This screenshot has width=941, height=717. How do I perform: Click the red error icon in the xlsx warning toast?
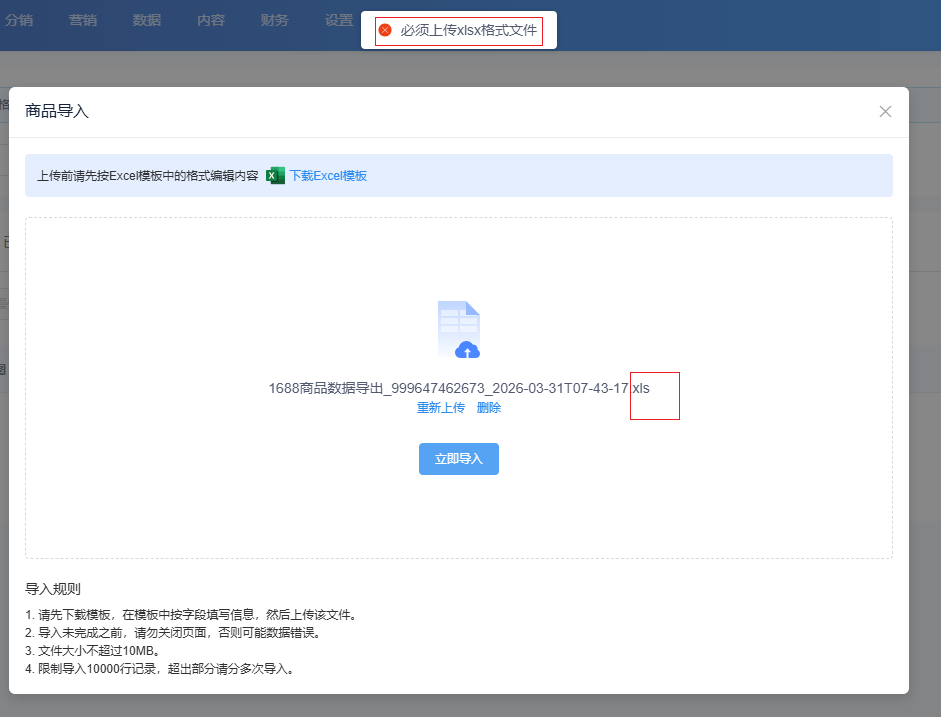point(385,30)
